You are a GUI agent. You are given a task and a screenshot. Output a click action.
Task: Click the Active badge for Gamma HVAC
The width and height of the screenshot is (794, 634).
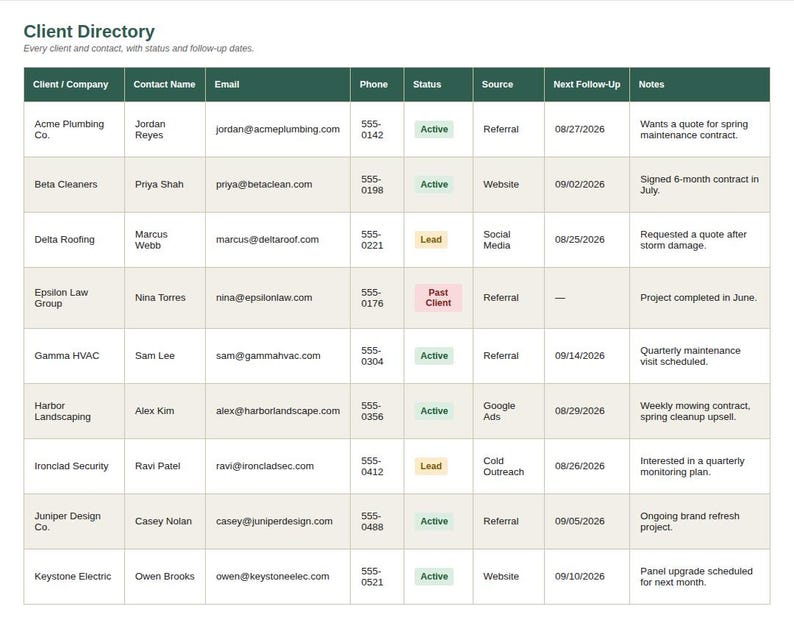tap(434, 356)
